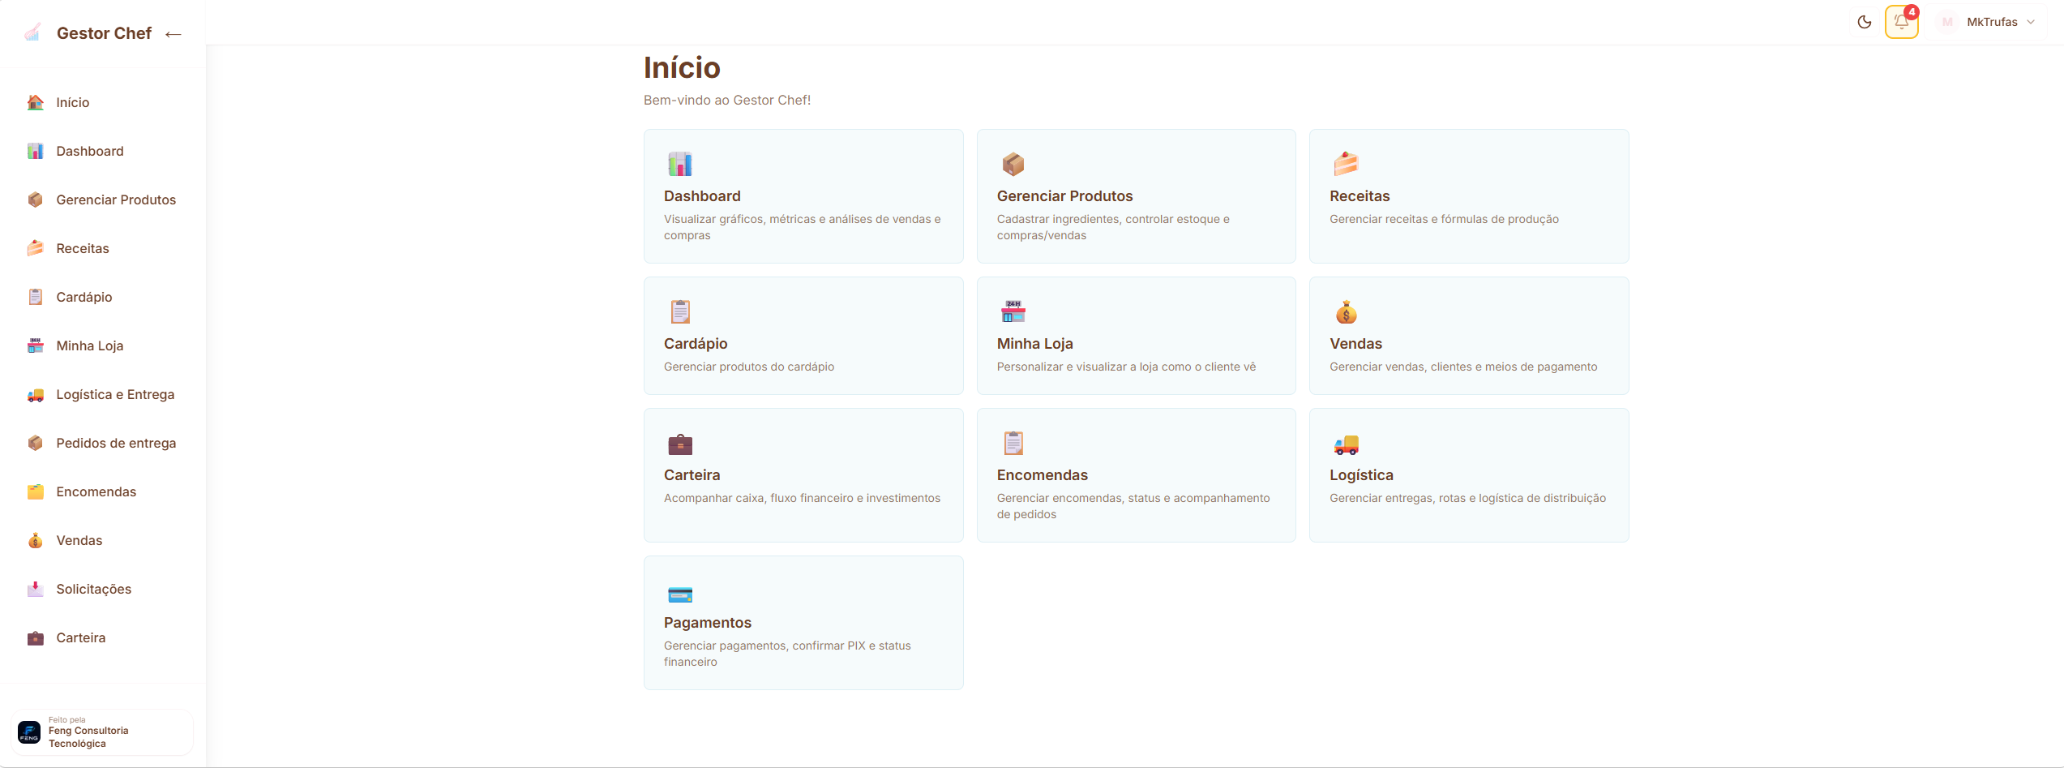
Task: Click the Vendas money bag icon in sidebar
Action: click(x=35, y=540)
